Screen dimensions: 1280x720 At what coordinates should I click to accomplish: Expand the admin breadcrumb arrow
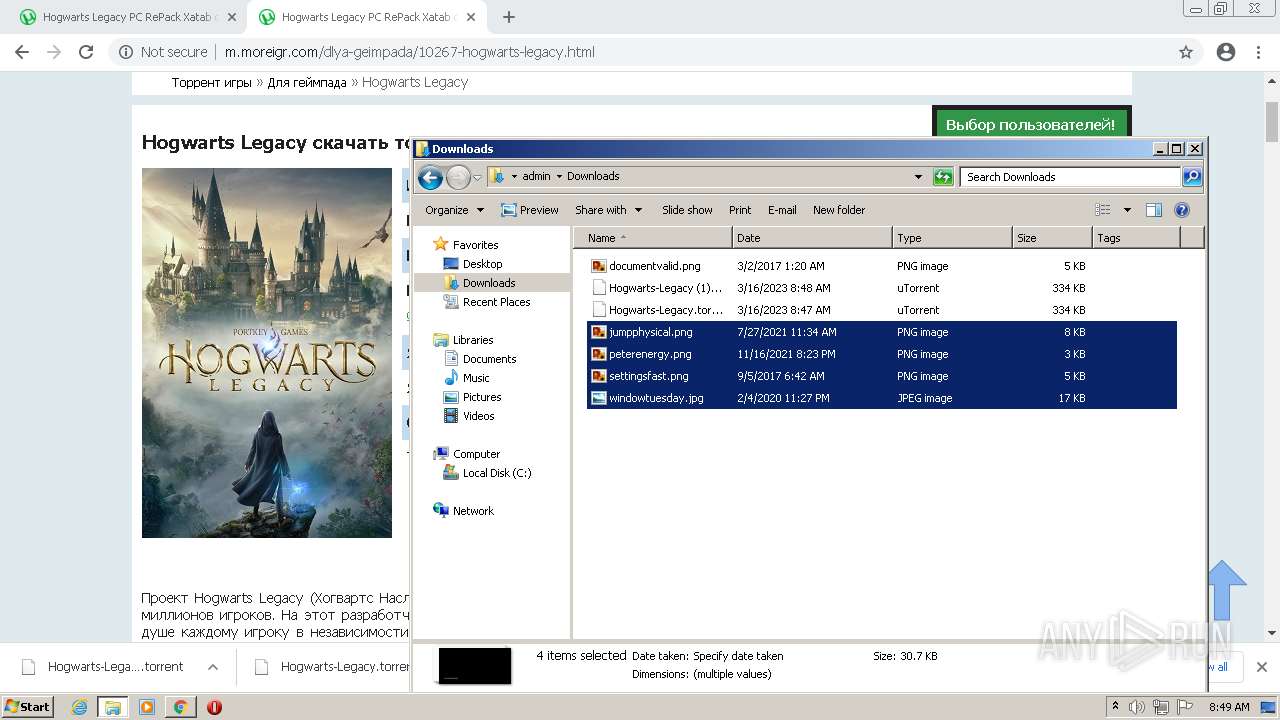click(x=559, y=176)
